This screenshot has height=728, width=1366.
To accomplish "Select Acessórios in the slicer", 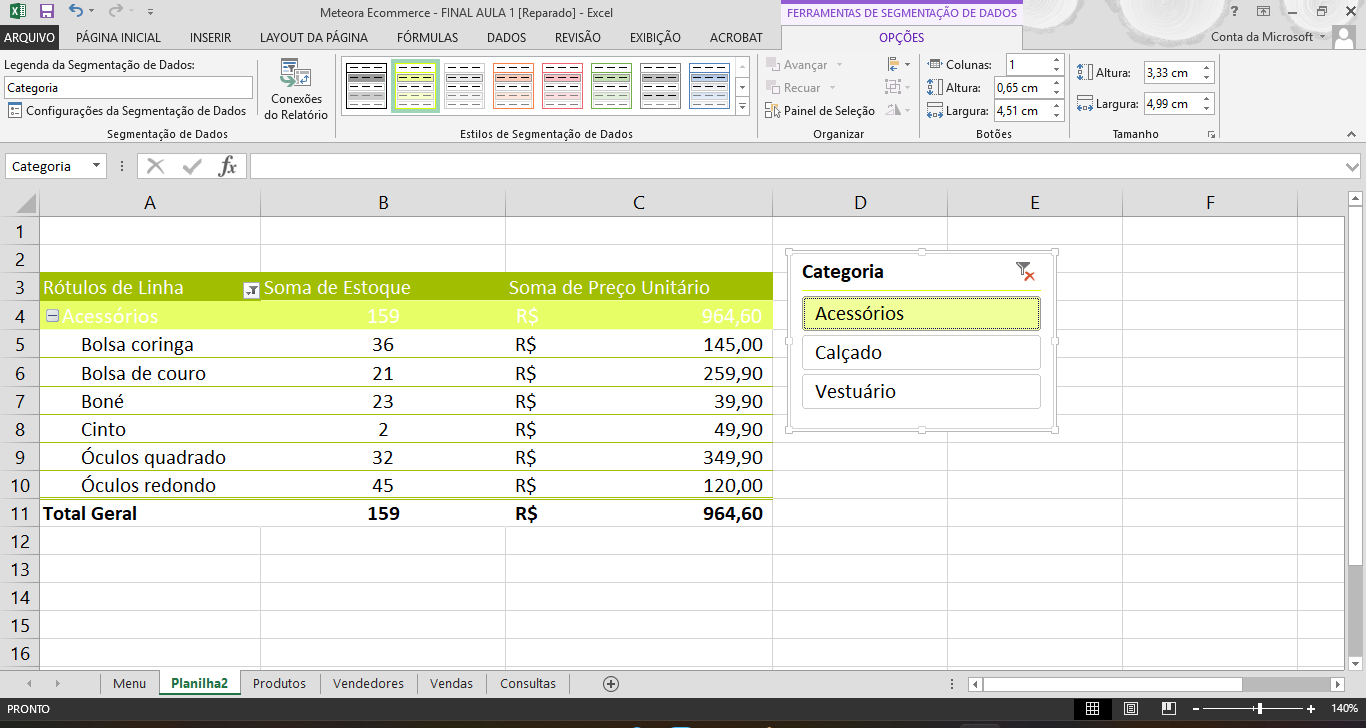I will coord(921,313).
